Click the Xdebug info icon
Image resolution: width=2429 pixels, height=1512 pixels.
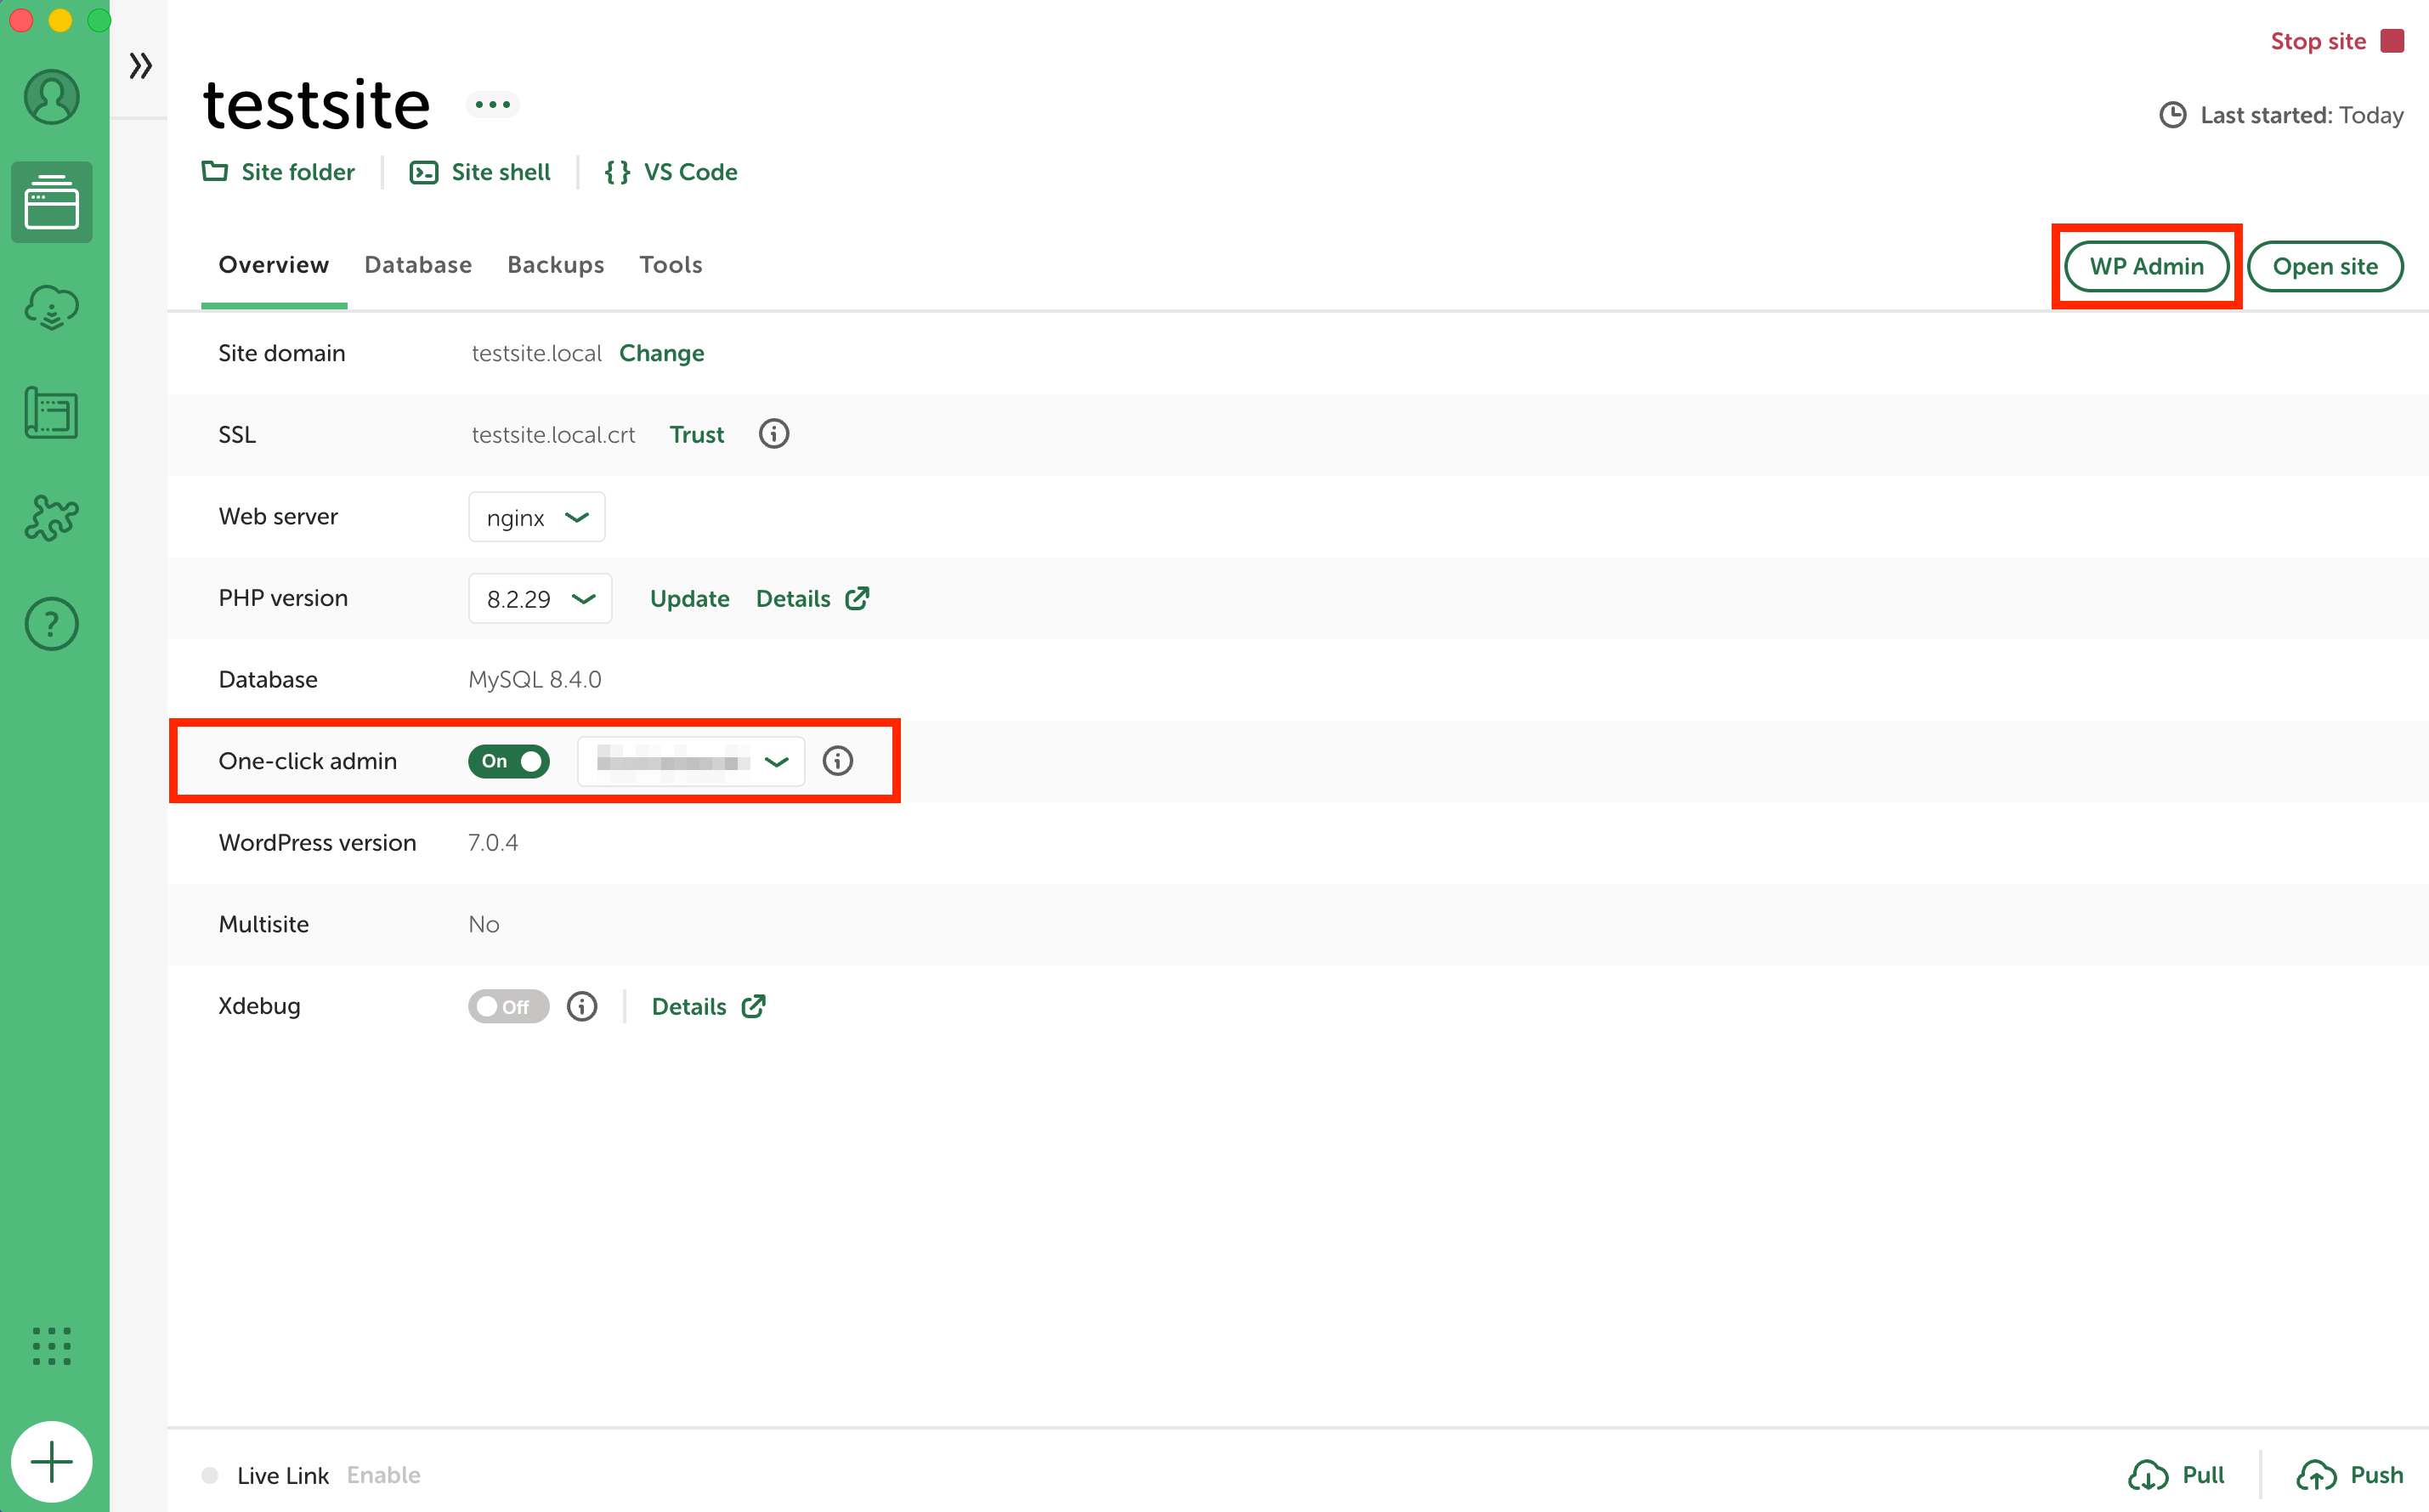click(582, 1006)
